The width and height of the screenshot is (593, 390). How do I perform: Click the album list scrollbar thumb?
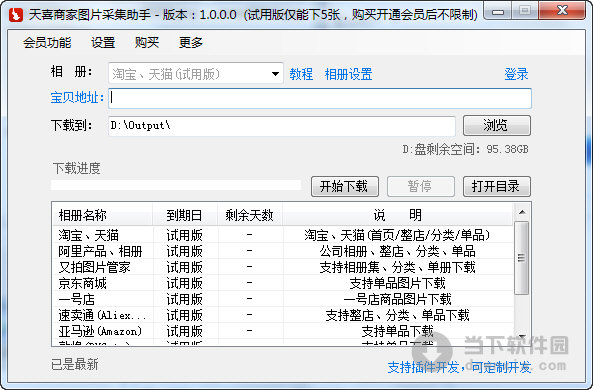tap(522, 258)
